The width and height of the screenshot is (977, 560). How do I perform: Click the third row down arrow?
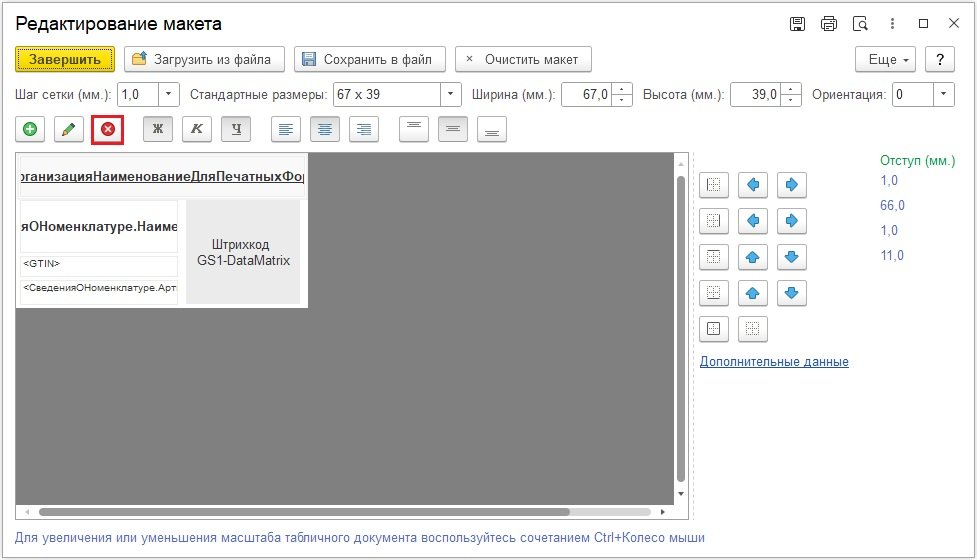pos(791,257)
